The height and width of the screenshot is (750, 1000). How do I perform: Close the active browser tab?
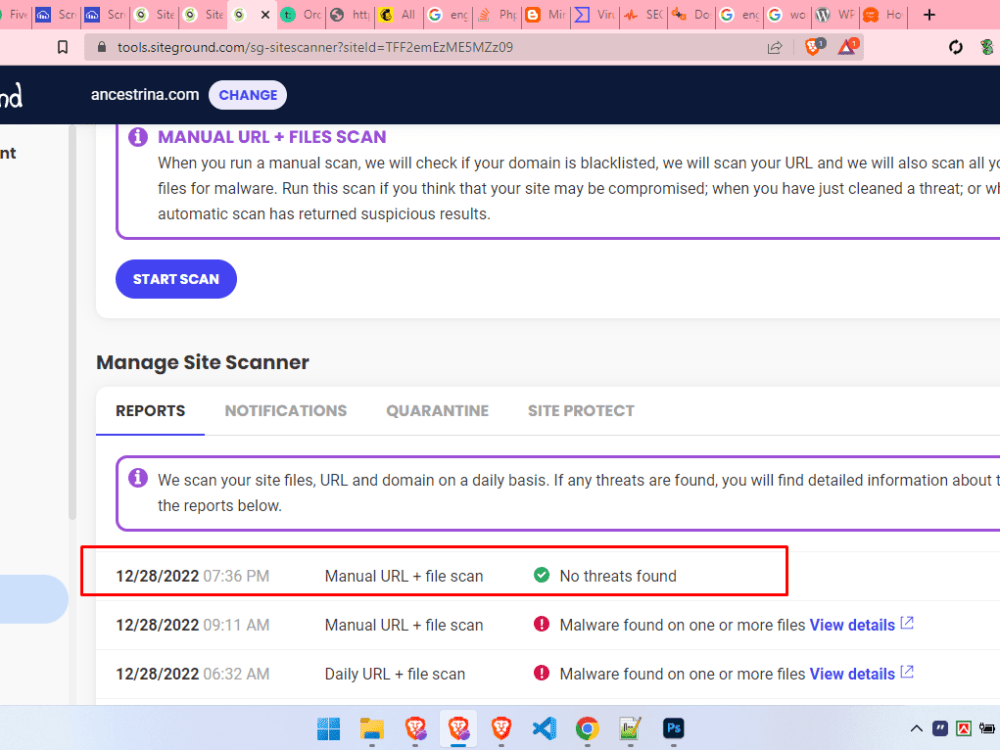[x=265, y=15]
